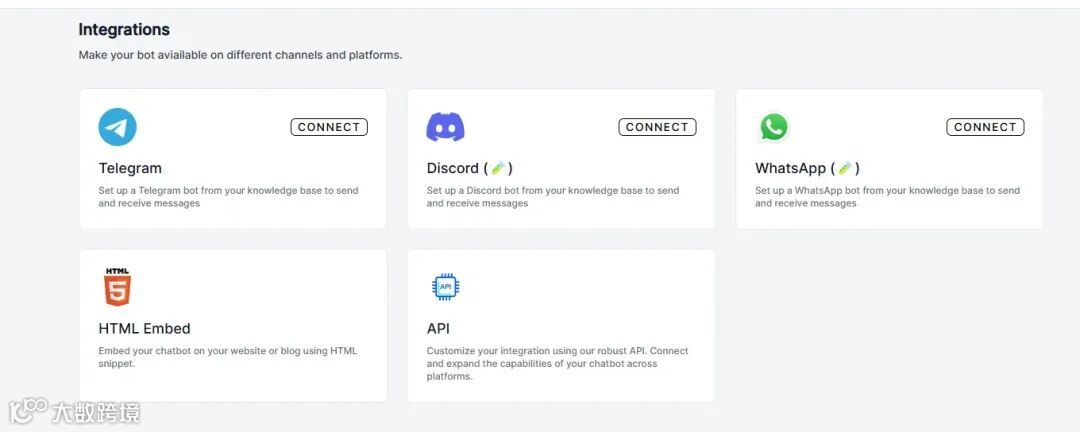The height and width of the screenshot is (432, 1080).
Task: Click the HTML snippet embed description
Action: [227, 357]
